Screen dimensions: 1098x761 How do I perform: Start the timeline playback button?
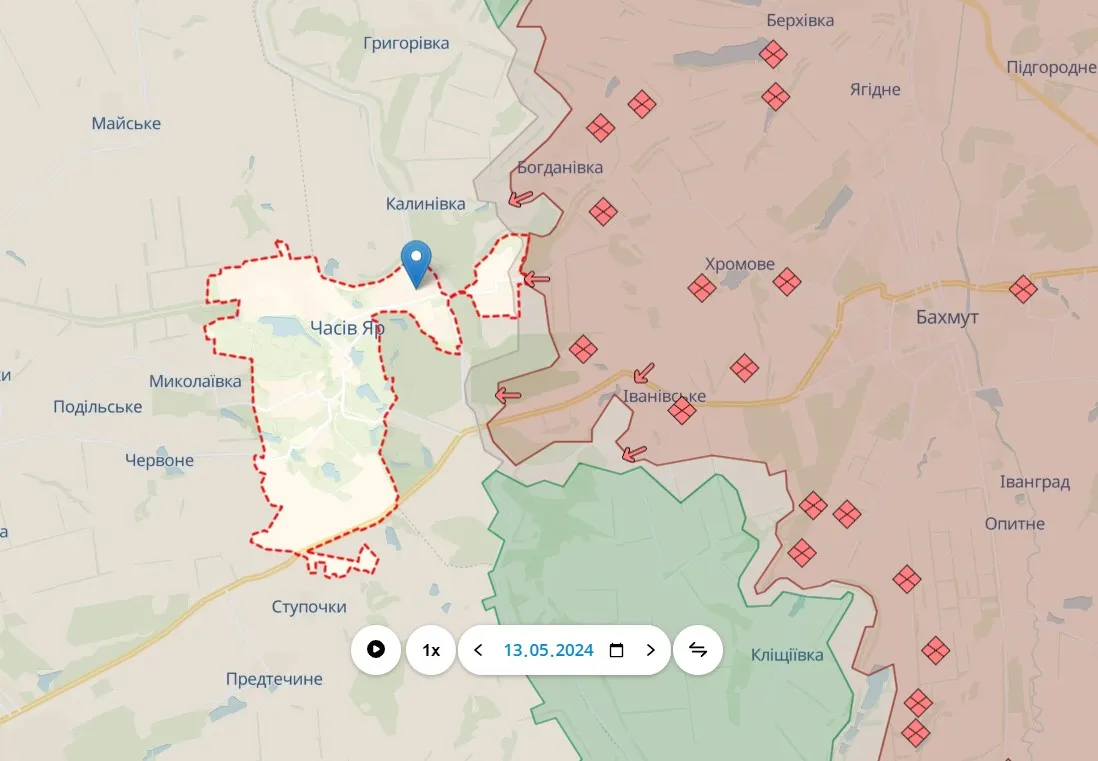click(x=376, y=650)
